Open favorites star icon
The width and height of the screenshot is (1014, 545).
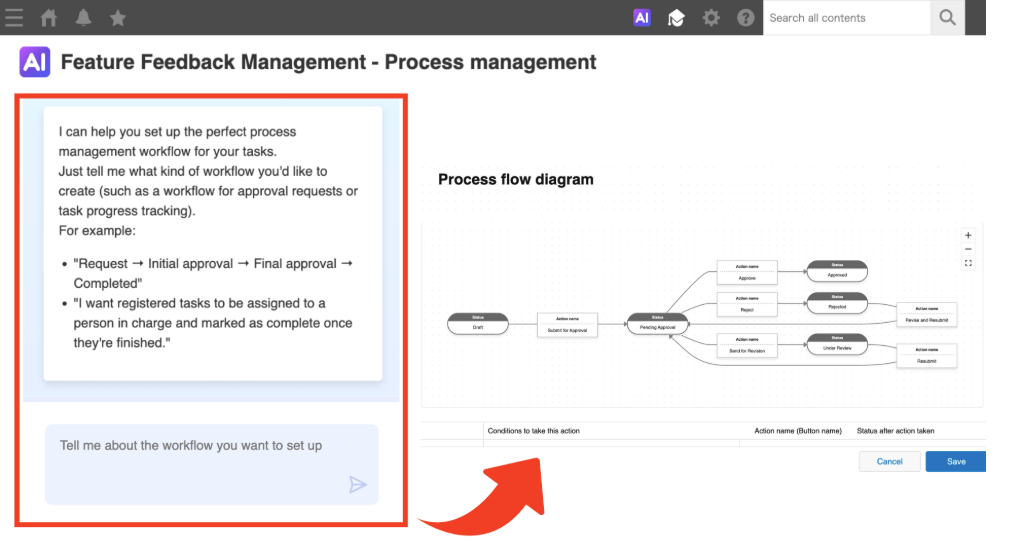pos(117,18)
